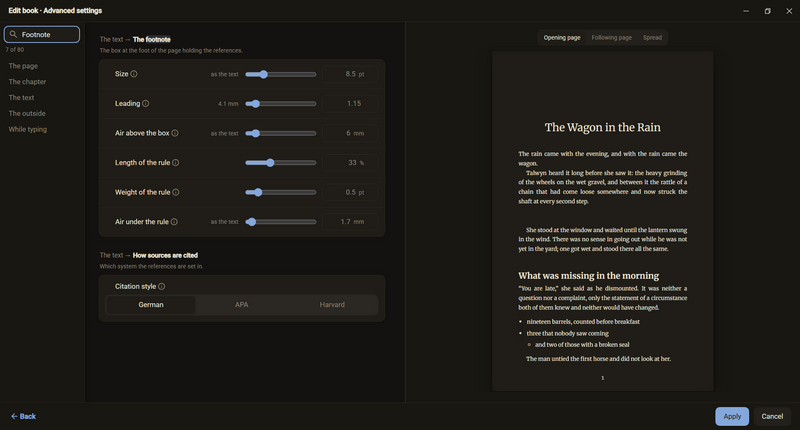Viewport: 800px width, 430px height.
Task: Switch preview to Spread
Action: (652, 38)
